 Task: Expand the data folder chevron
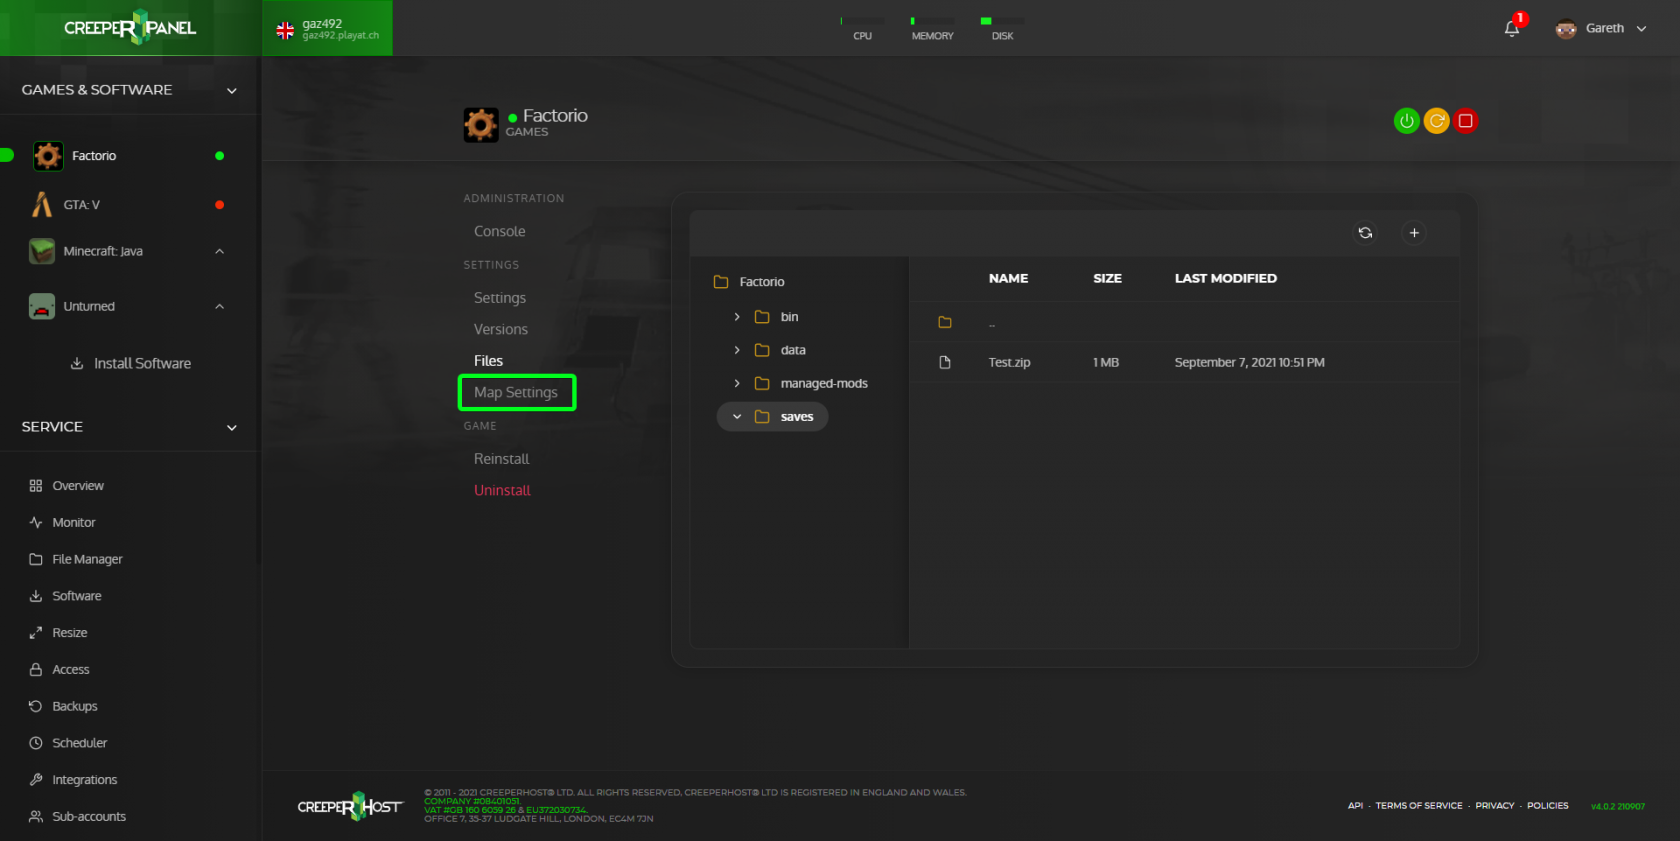click(737, 350)
